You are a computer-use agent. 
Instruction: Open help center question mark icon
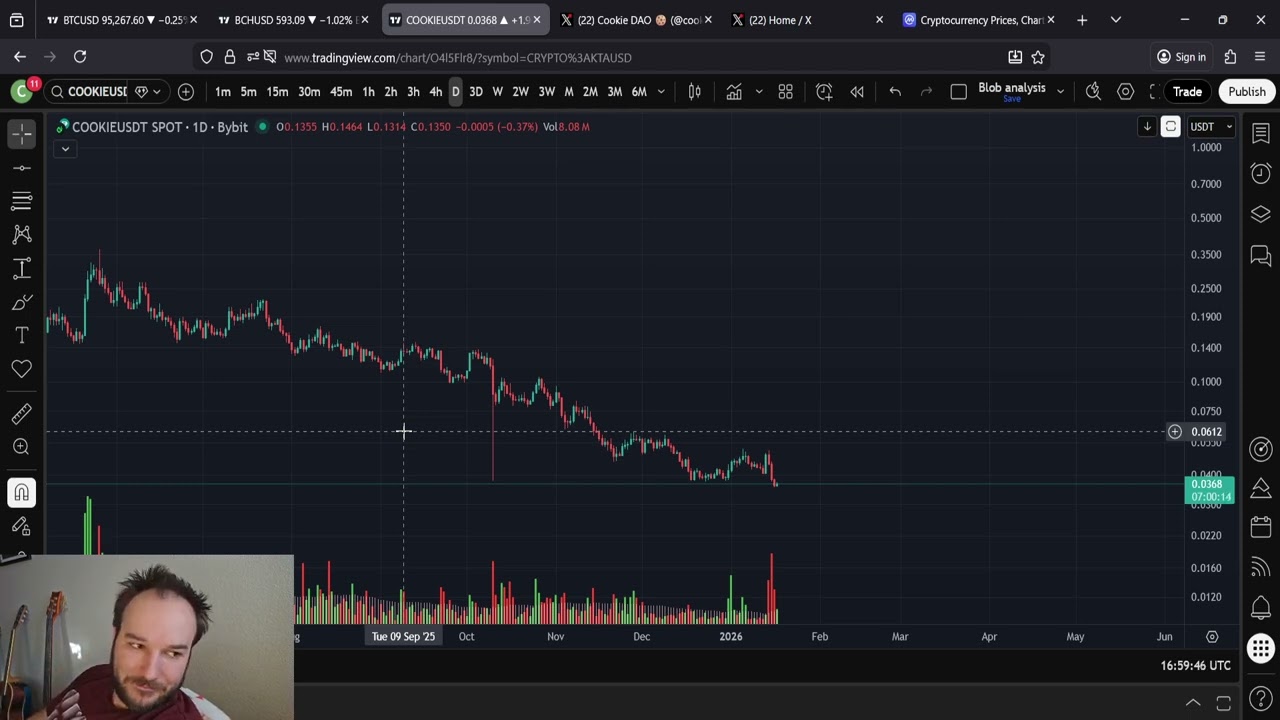[1261, 701]
